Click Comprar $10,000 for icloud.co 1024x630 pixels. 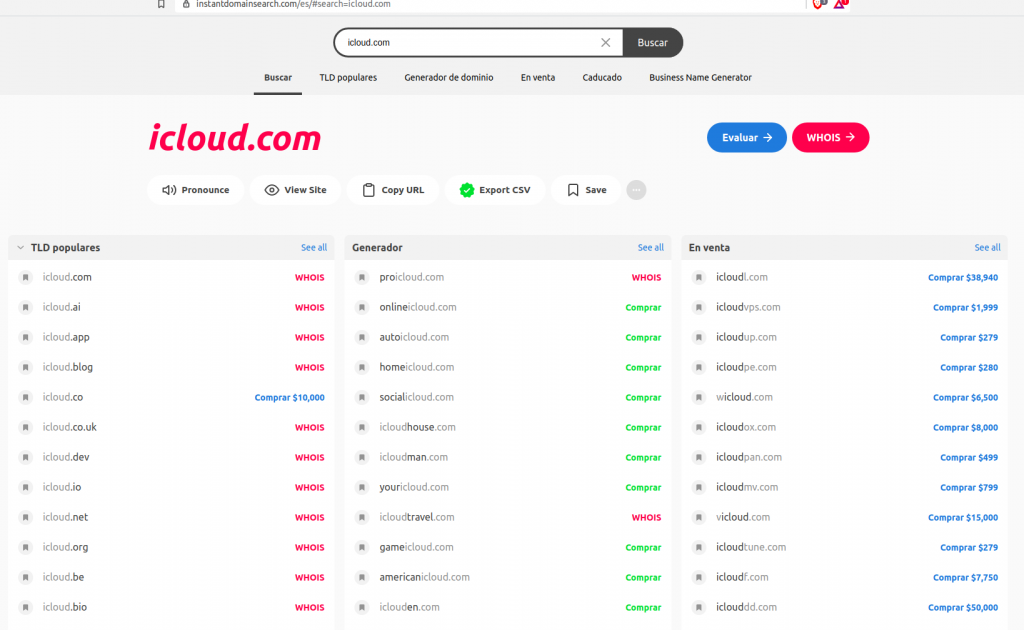pos(289,398)
